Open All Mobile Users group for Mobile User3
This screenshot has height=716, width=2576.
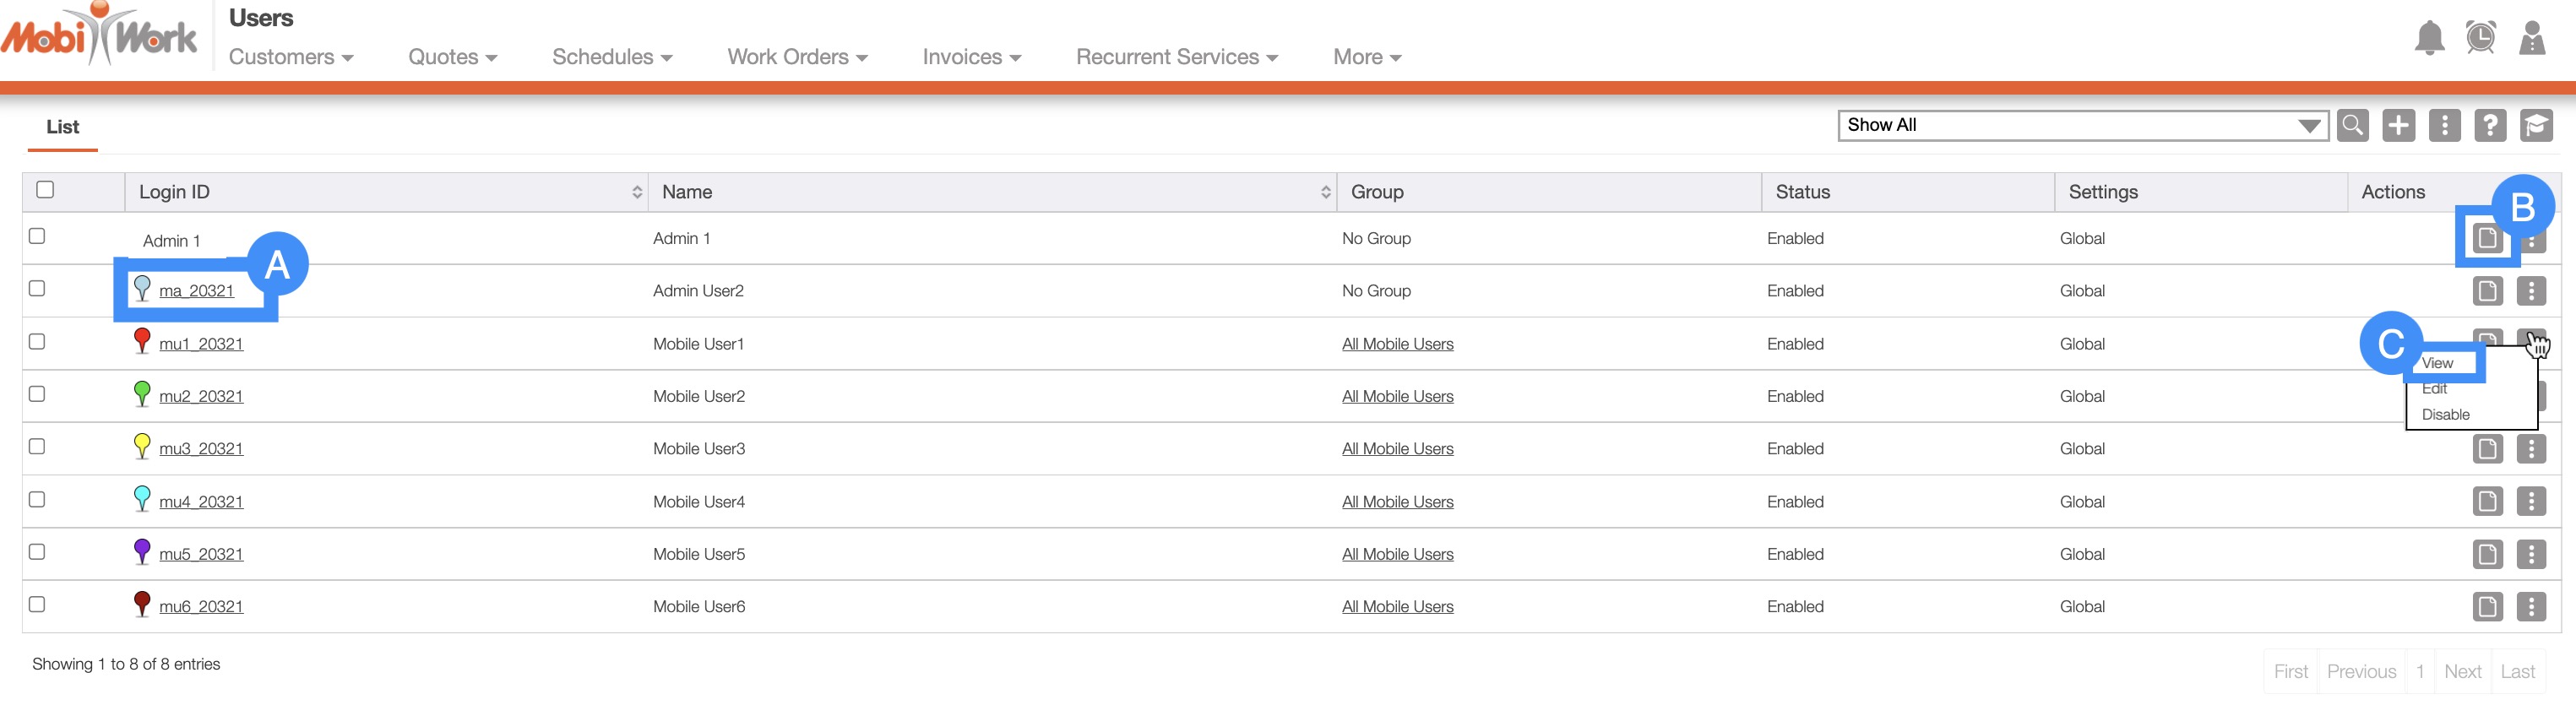click(1397, 449)
